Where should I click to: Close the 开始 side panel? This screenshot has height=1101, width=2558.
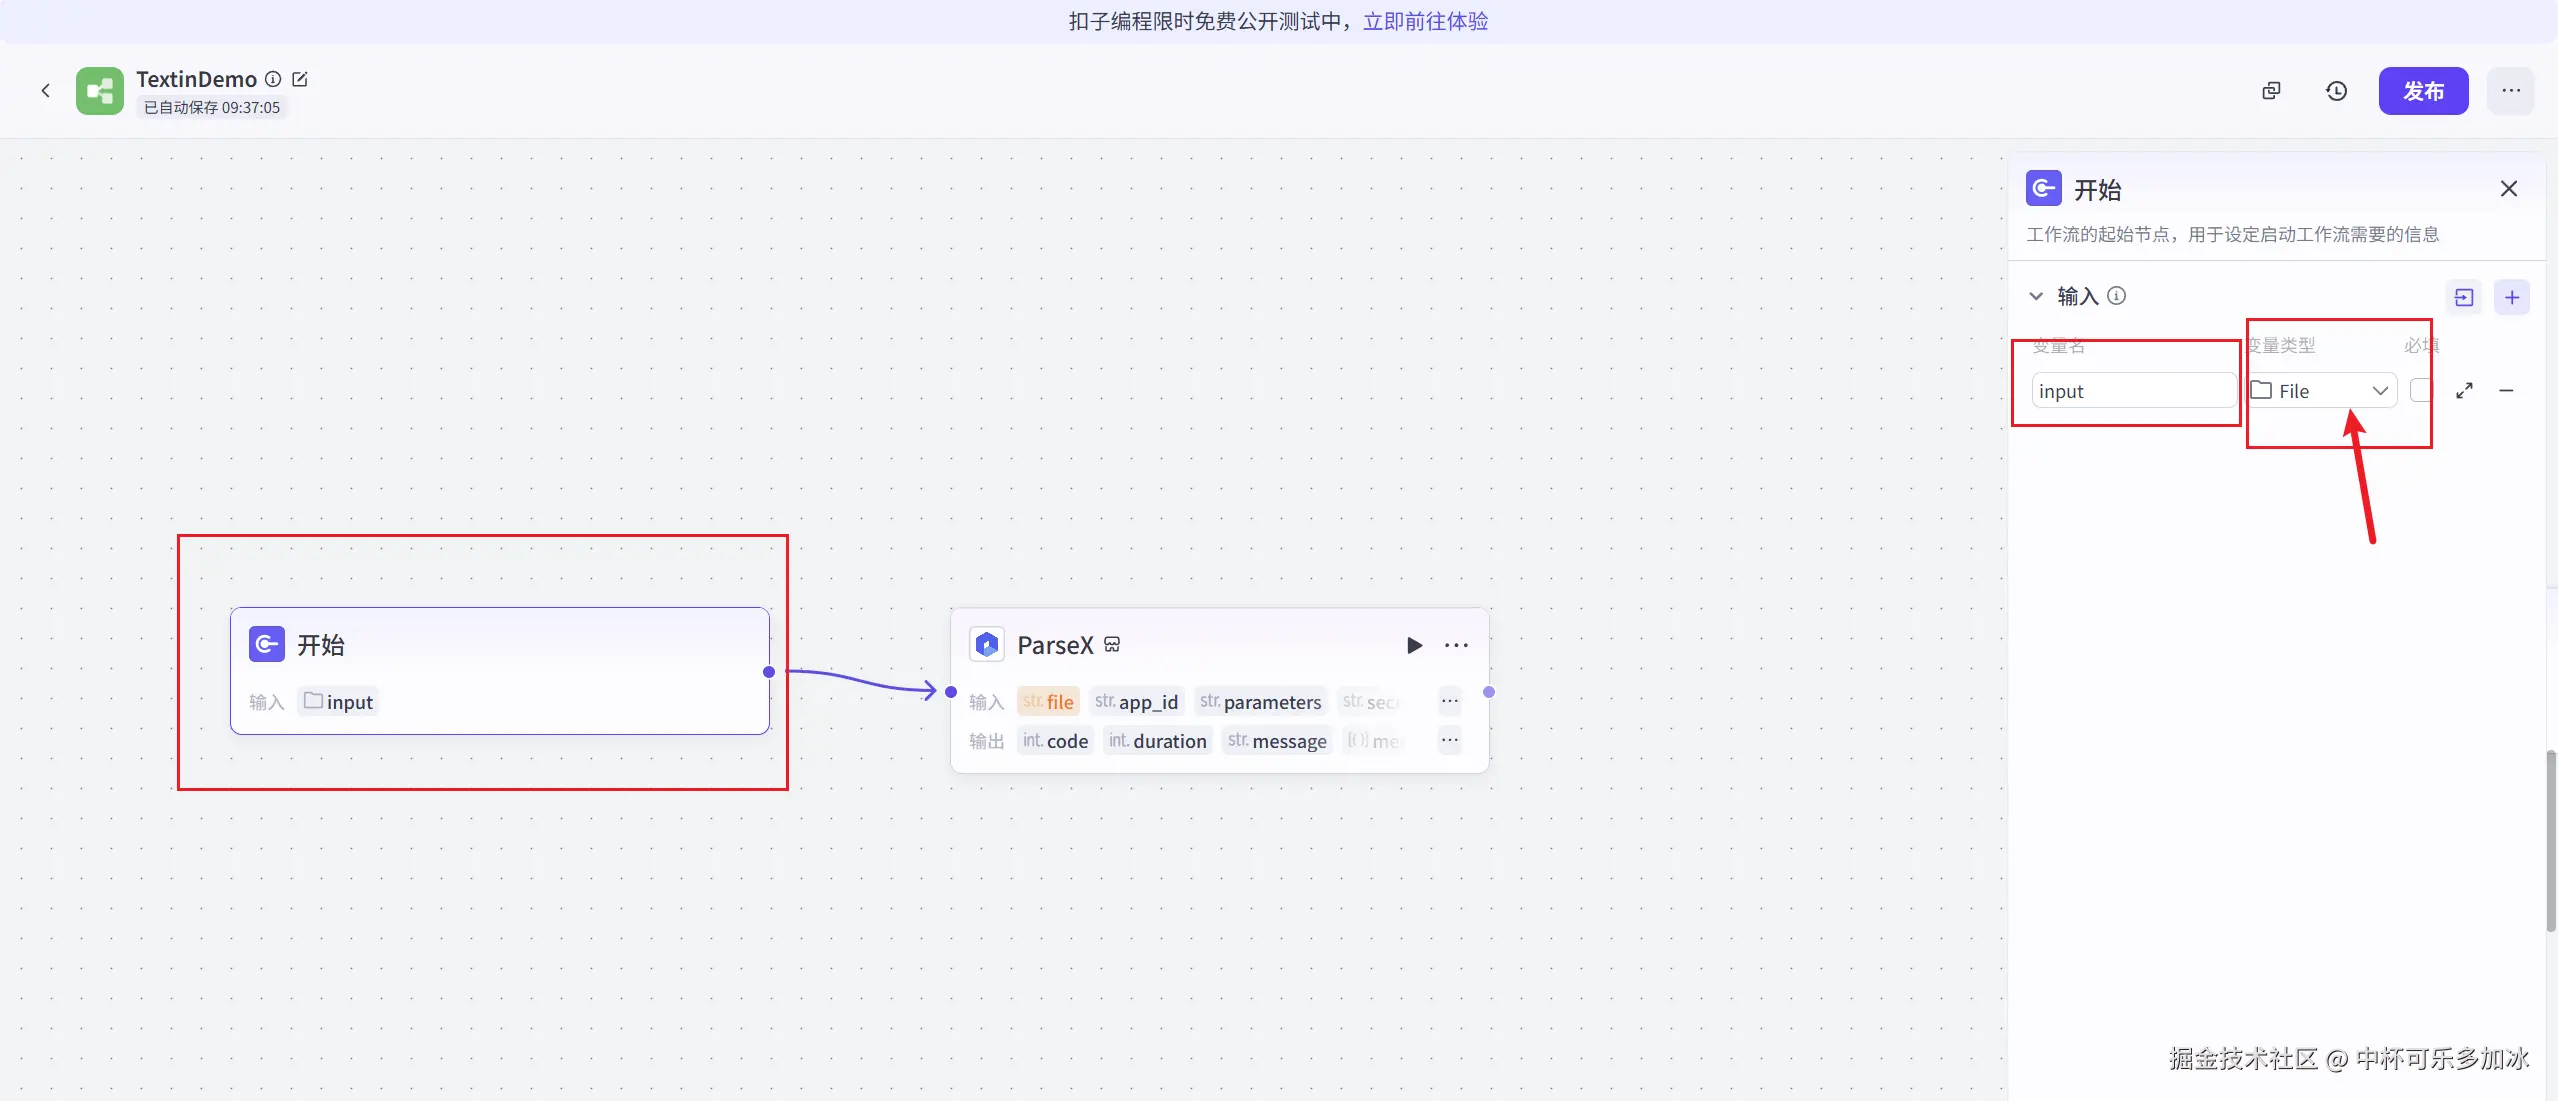click(x=2508, y=189)
